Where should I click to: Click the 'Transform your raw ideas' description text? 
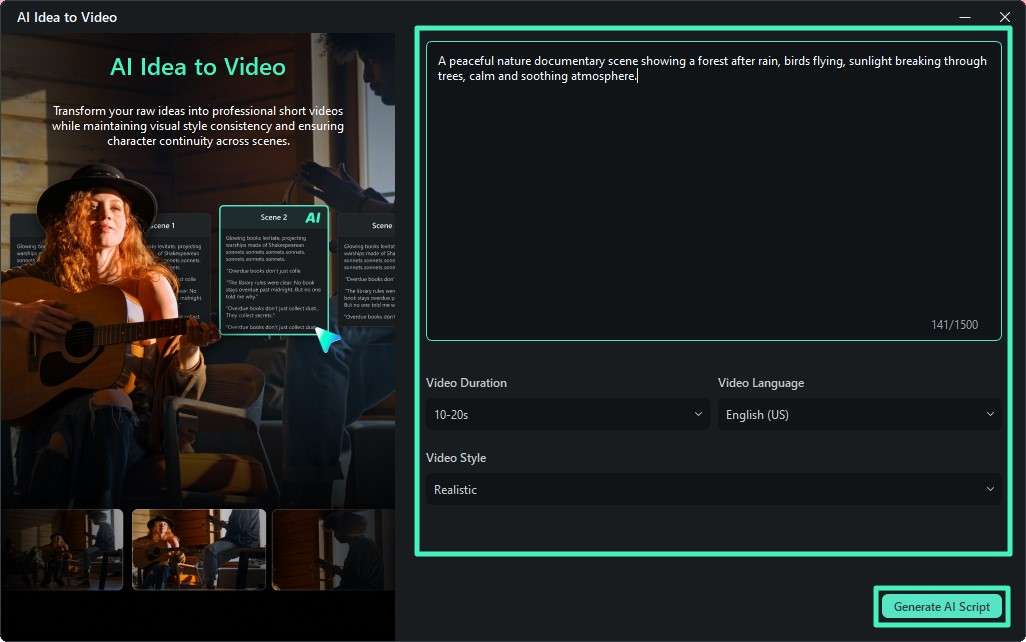point(198,126)
